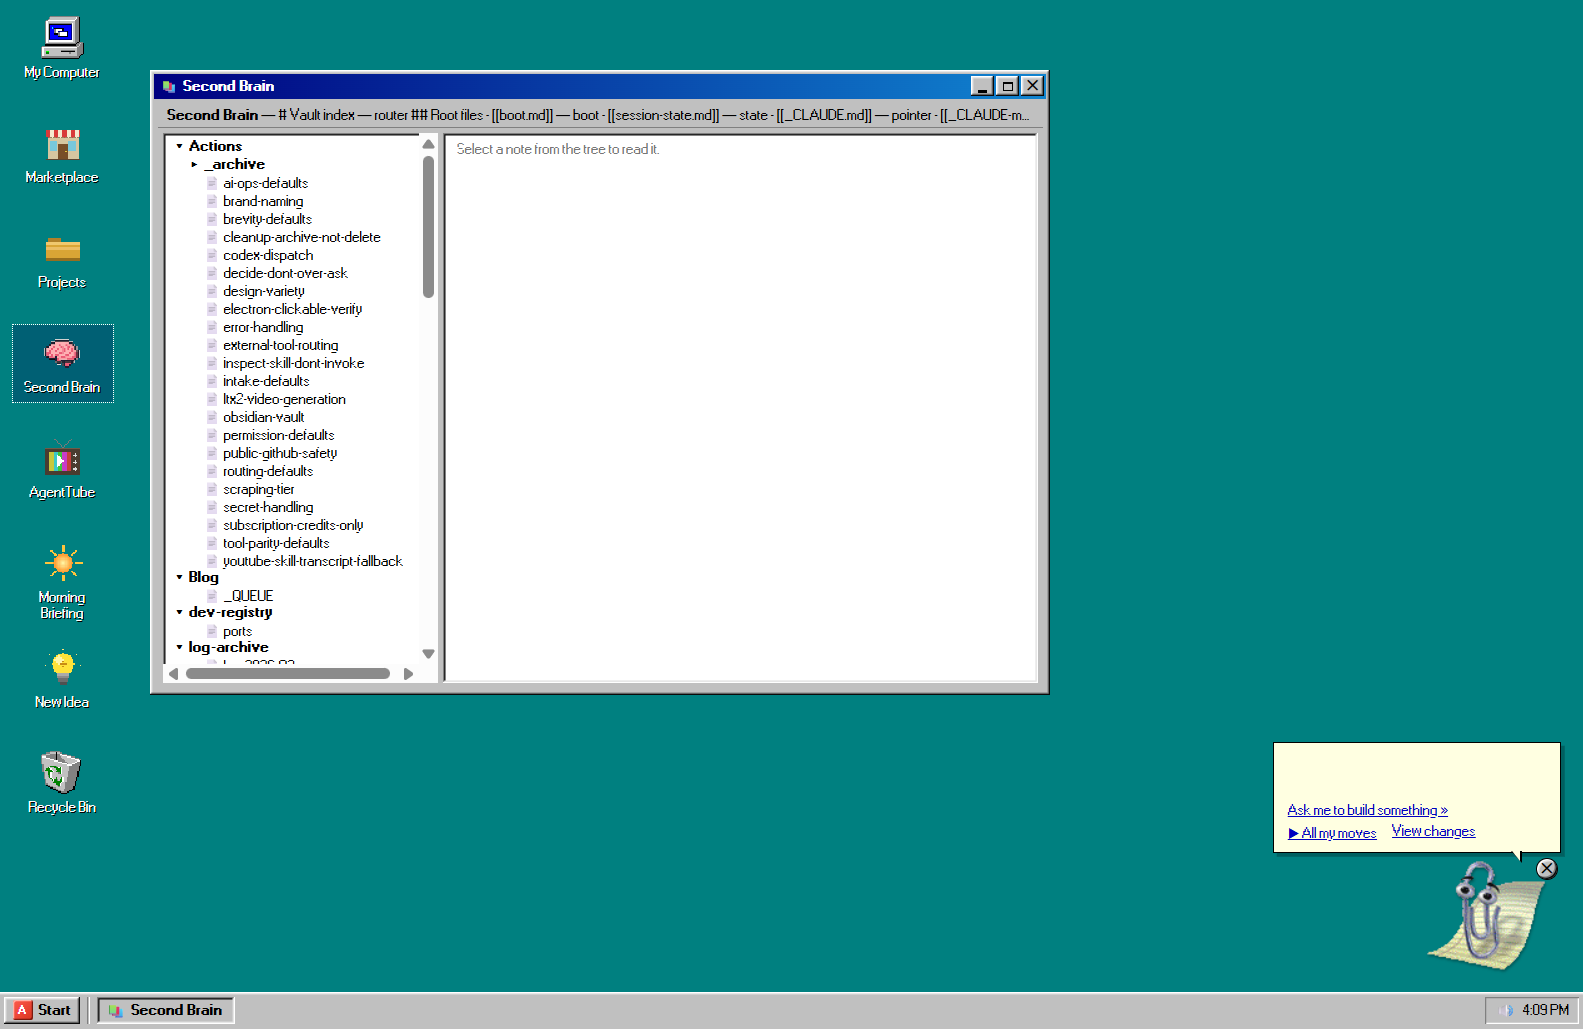This screenshot has height=1029, width=1583.
Task: Click the tree scroll up arrow
Action: click(x=428, y=144)
